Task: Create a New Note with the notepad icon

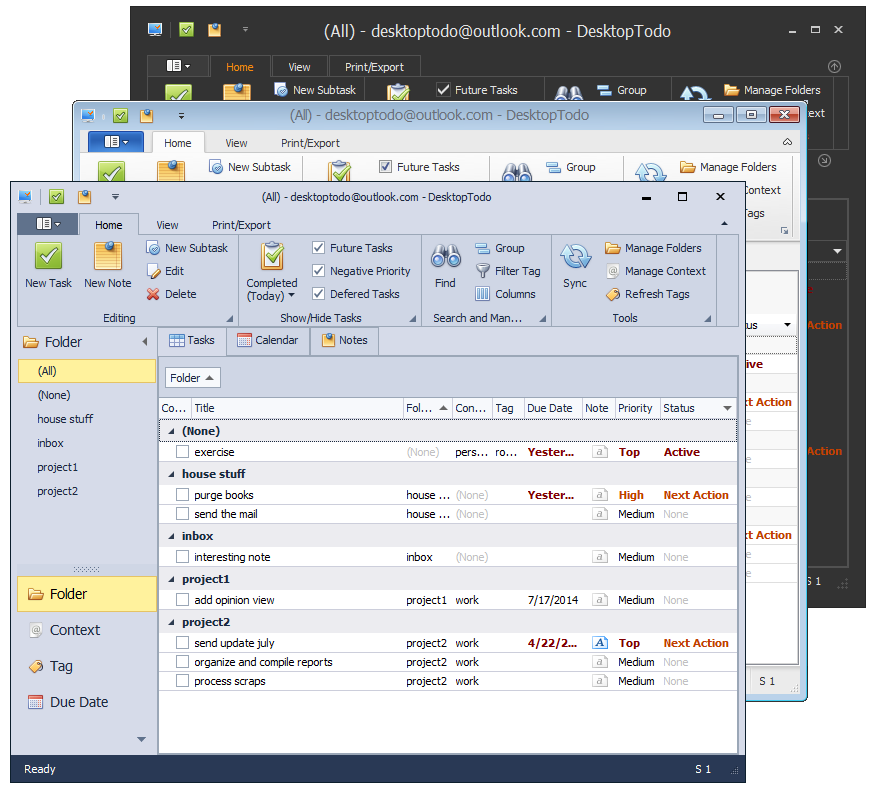Action: [108, 257]
